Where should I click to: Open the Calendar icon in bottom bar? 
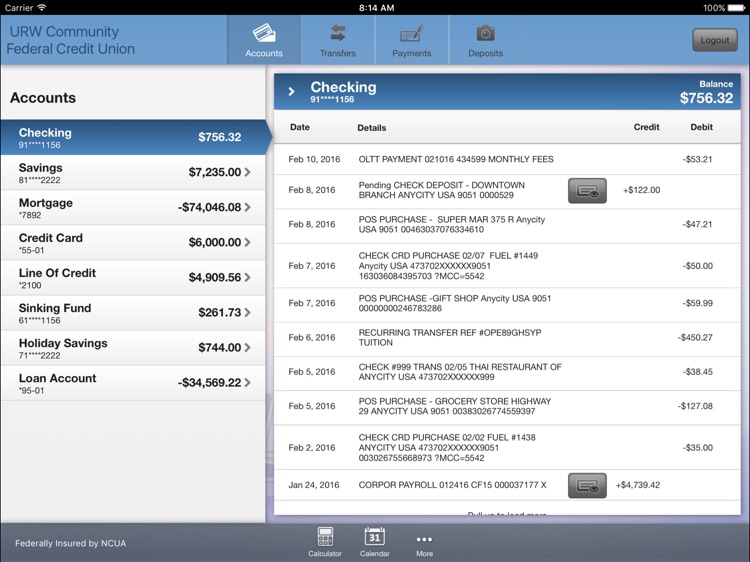click(375, 537)
